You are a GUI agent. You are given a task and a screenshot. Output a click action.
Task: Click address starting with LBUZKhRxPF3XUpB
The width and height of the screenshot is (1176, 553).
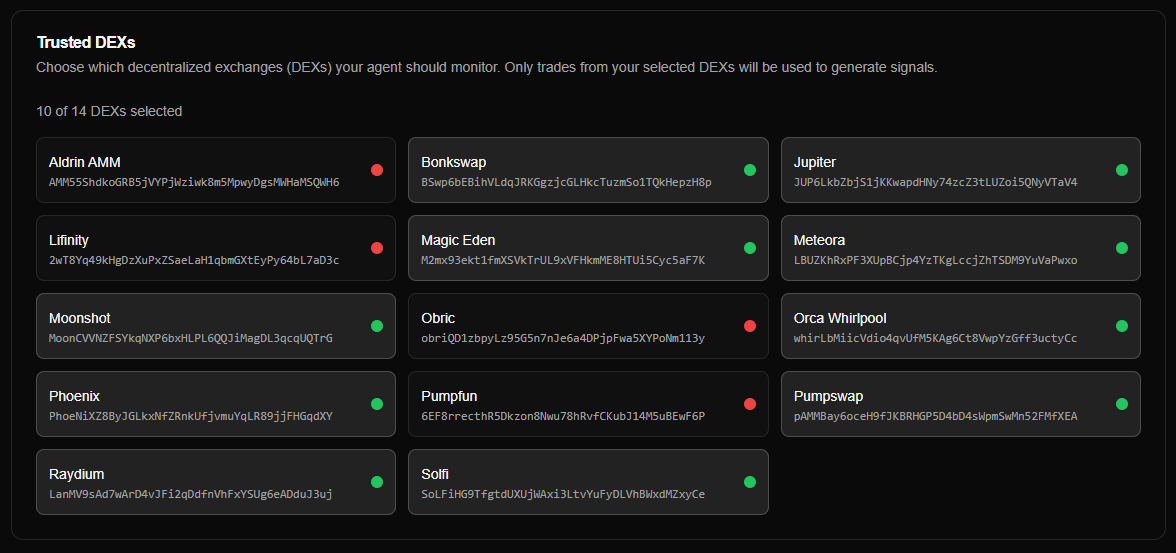click(935, 260)
